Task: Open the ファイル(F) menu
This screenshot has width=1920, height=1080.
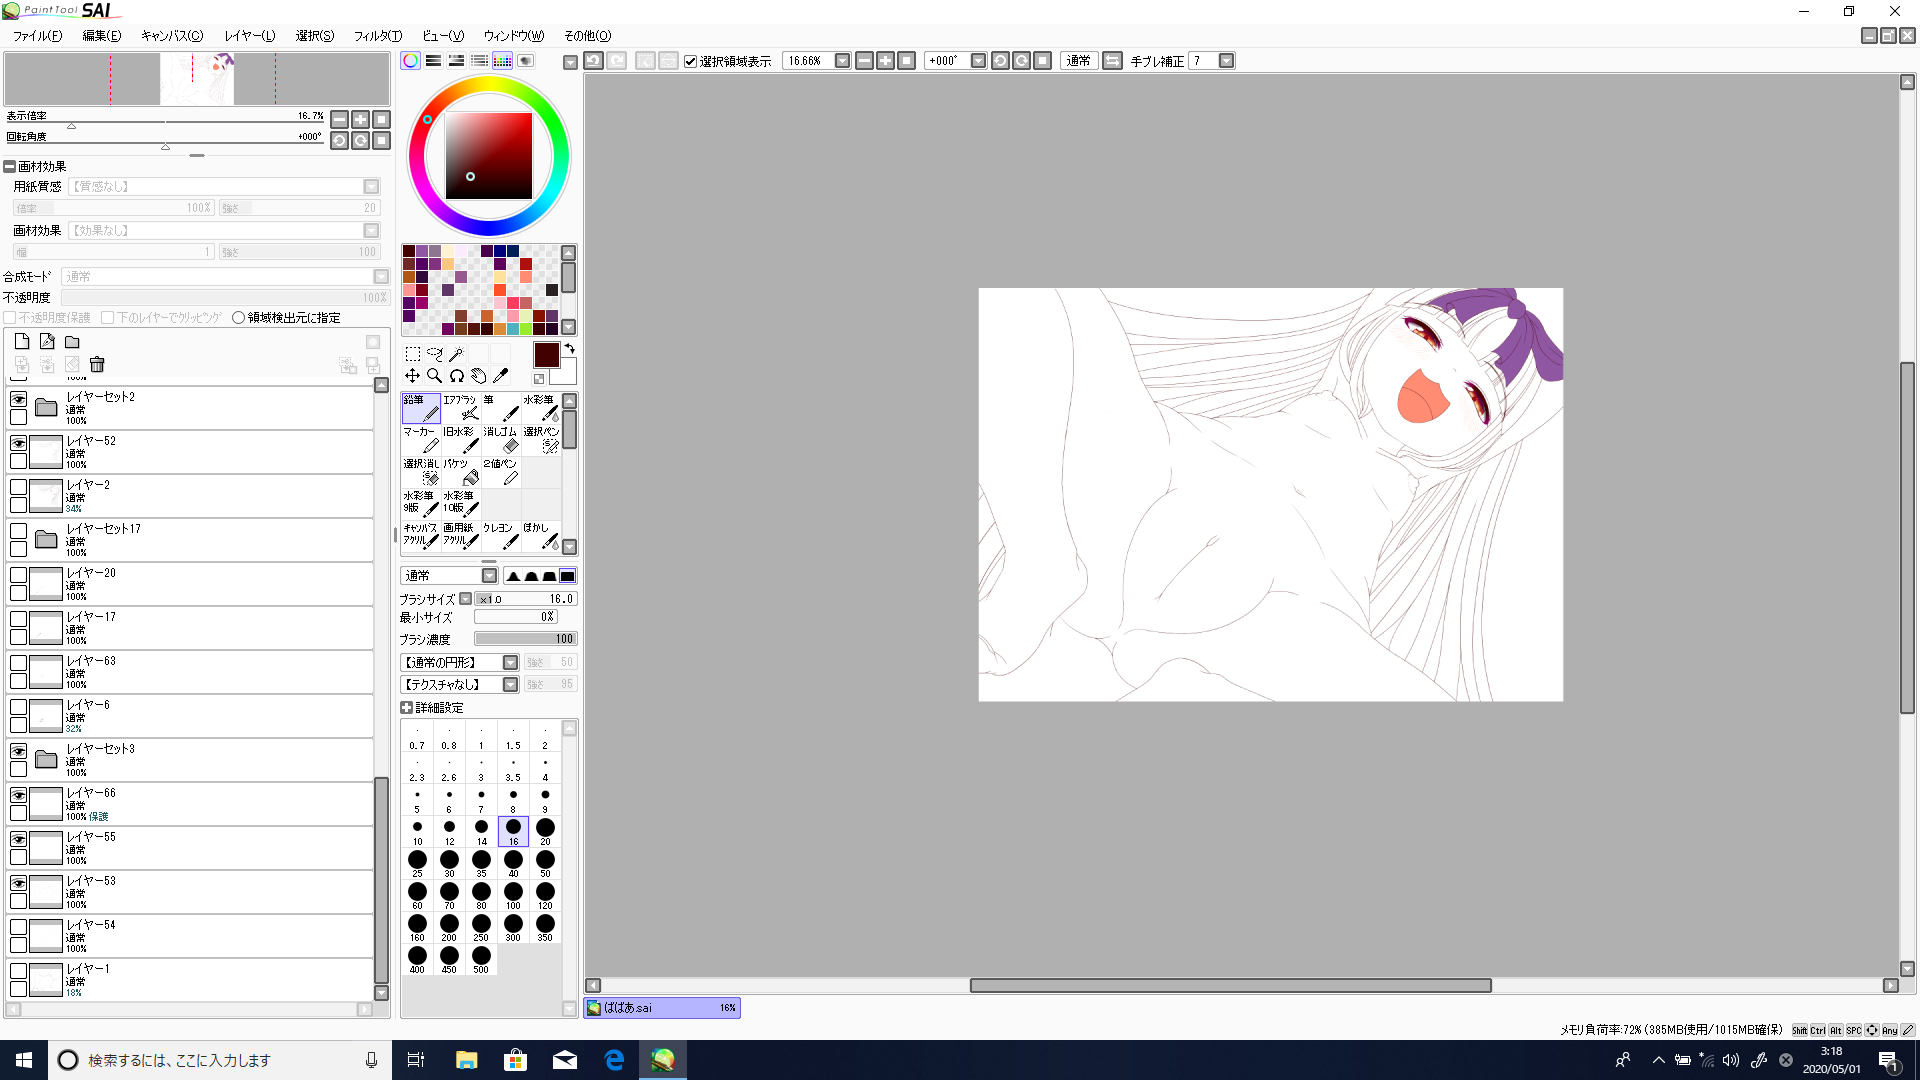Action: click(38, 36)
